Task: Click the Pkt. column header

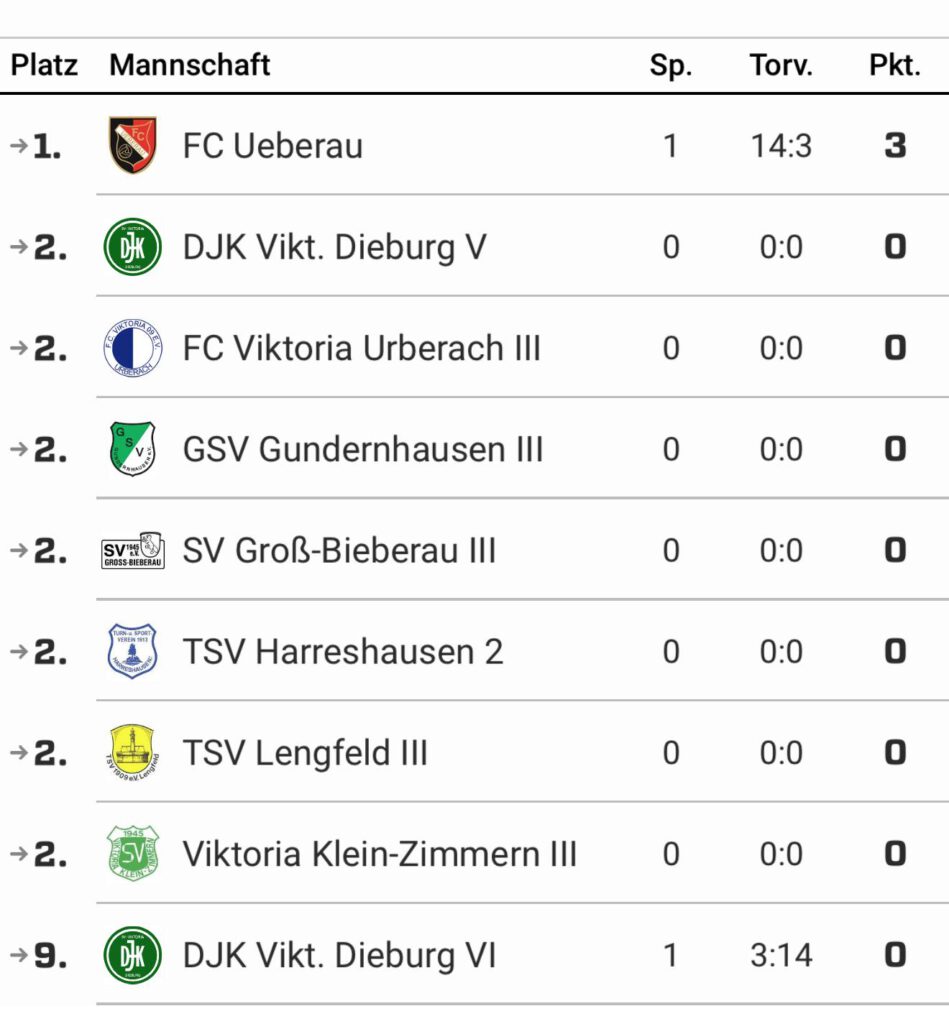Action: pyautogui.click(x=894, y=66)
